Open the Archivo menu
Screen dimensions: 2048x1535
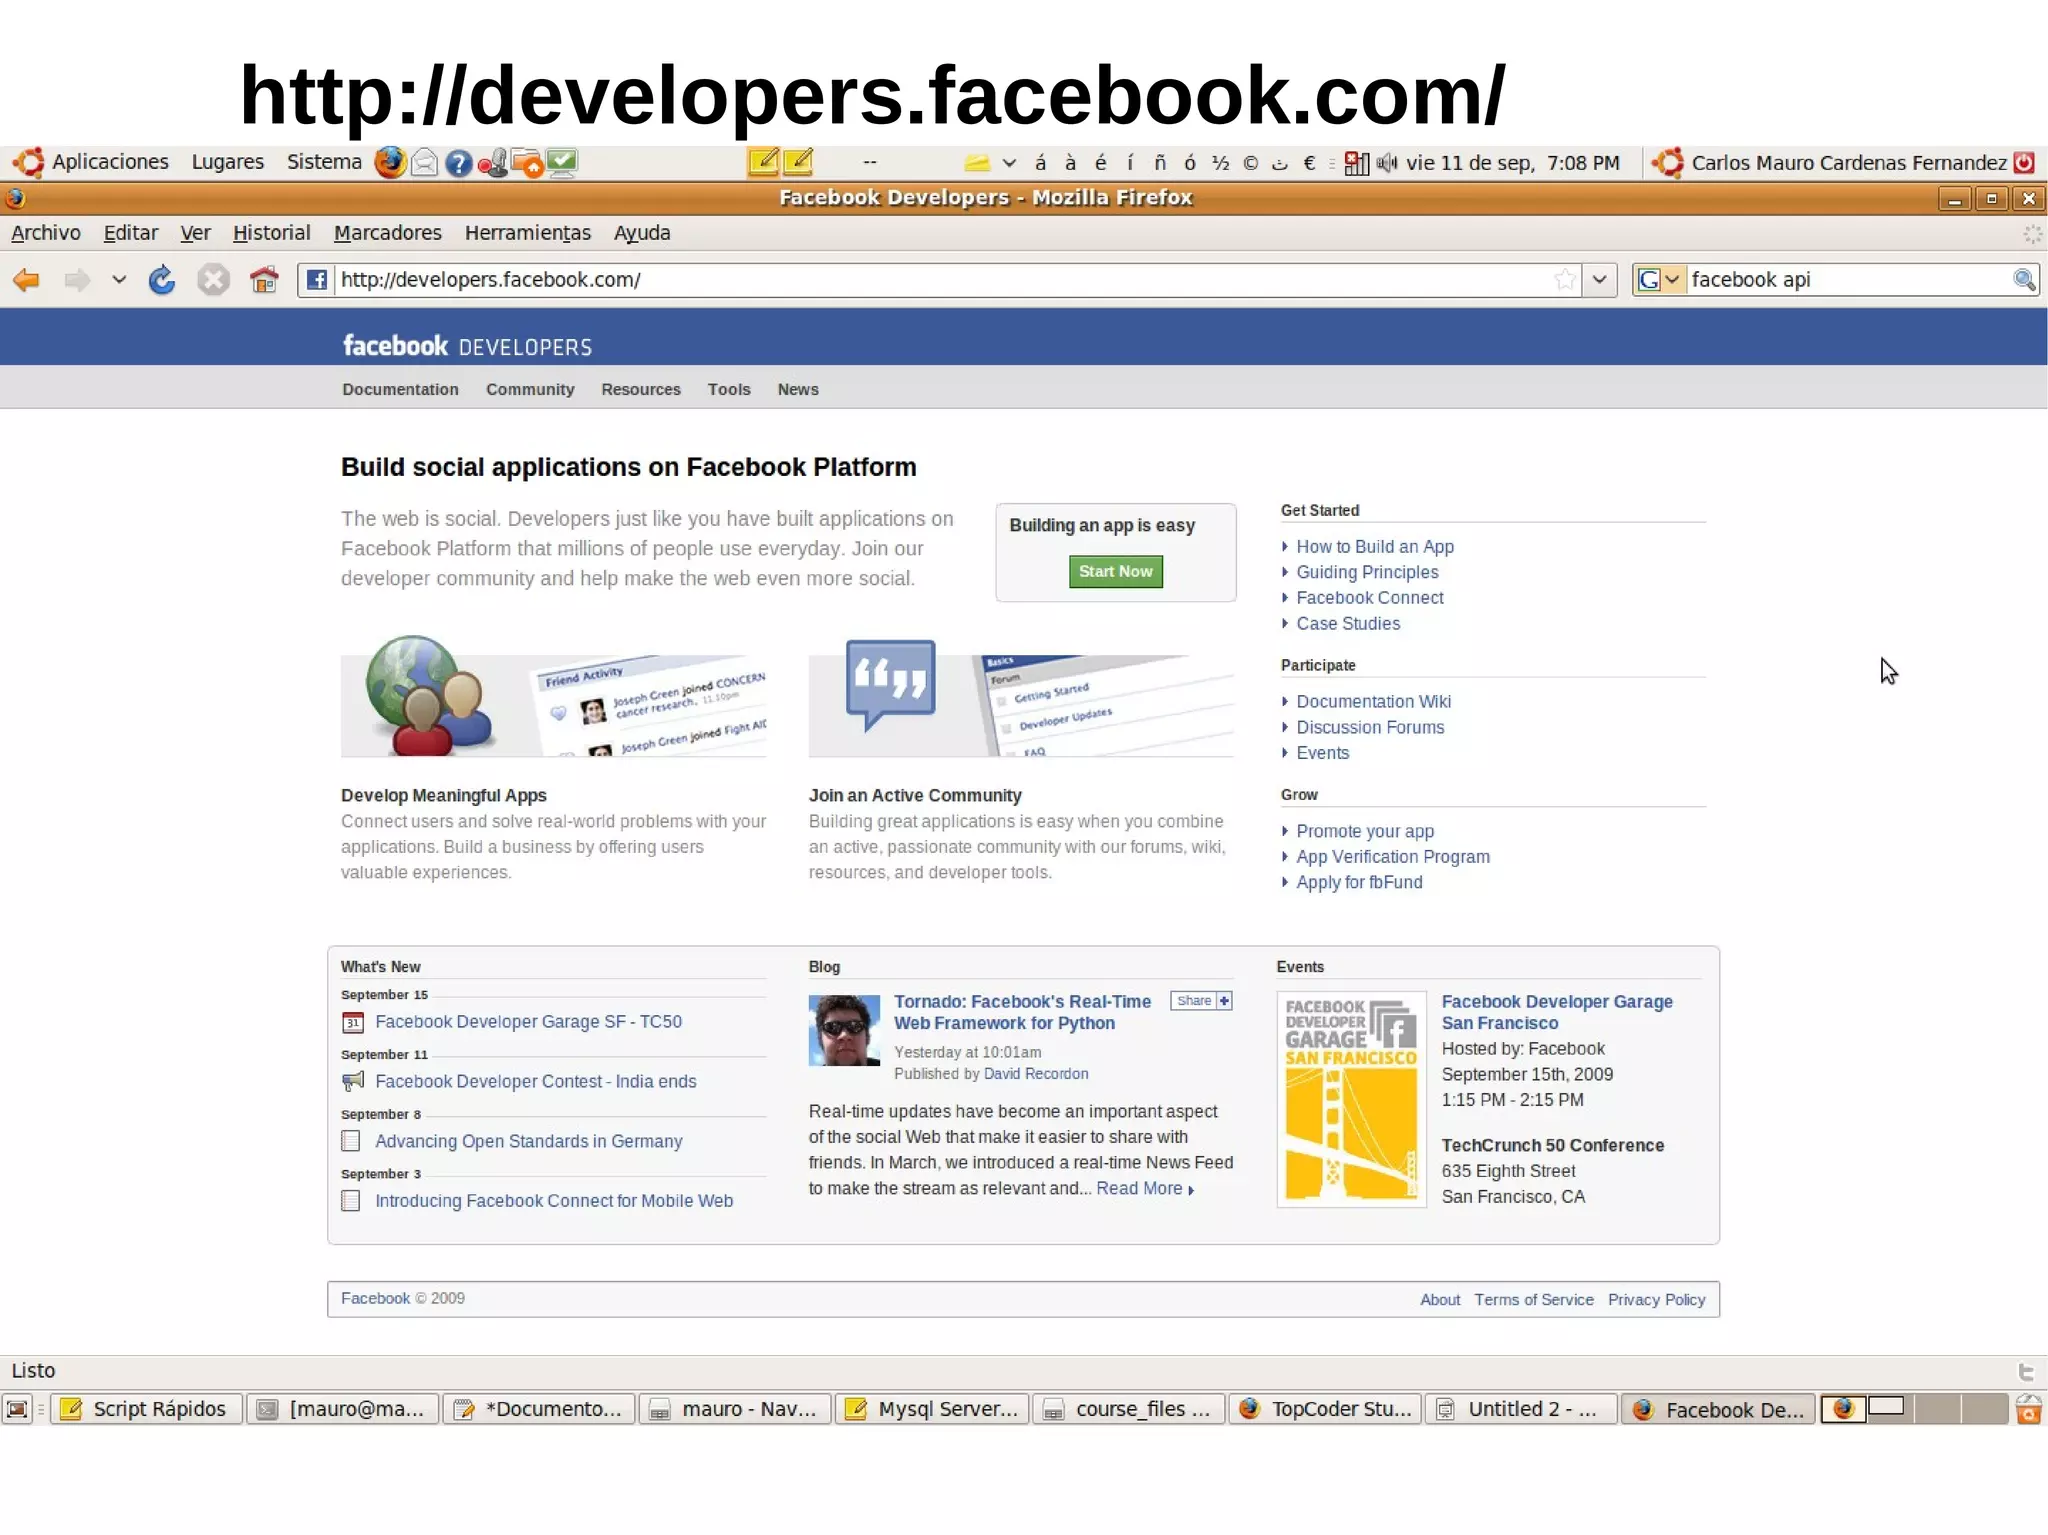click(x=46, y=233)
